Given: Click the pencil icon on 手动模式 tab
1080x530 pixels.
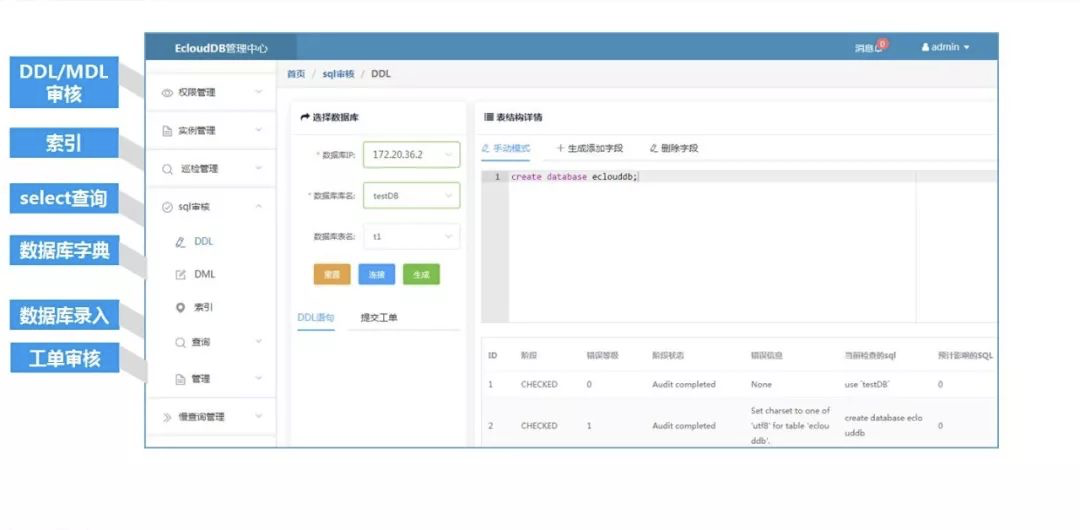Looking at the screenshot, I should [485, 148].
